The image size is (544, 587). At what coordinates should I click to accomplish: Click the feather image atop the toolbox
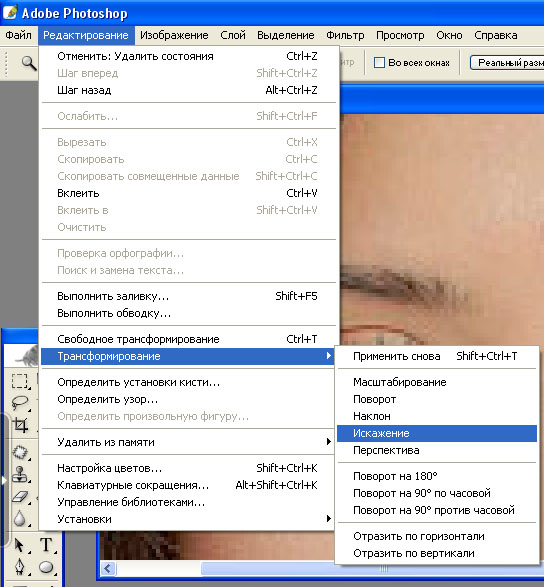[26, 356]
